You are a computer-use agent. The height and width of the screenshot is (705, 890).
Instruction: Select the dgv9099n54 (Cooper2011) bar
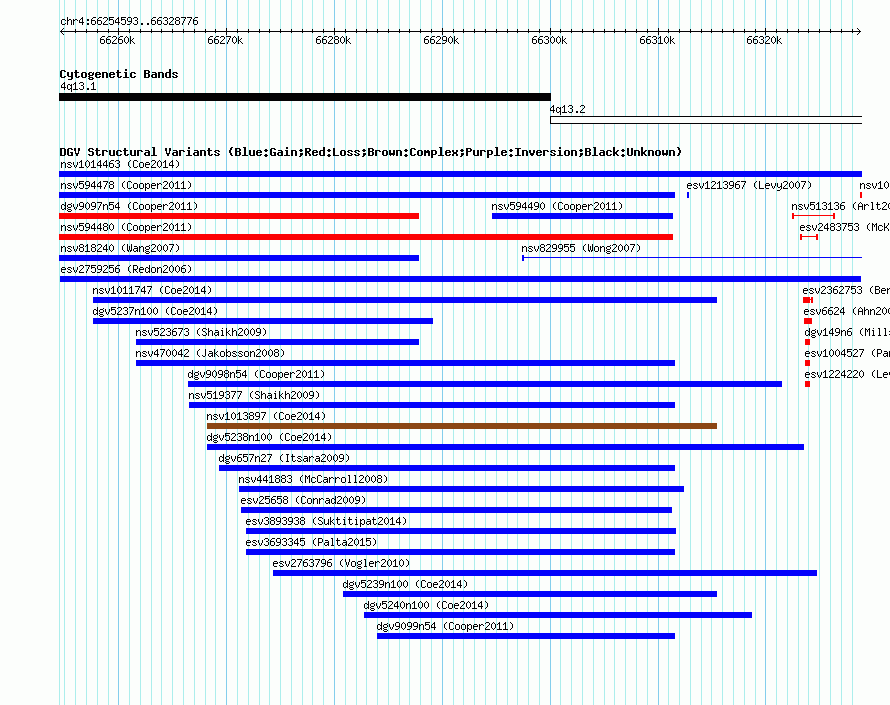[x=526, y=636]
